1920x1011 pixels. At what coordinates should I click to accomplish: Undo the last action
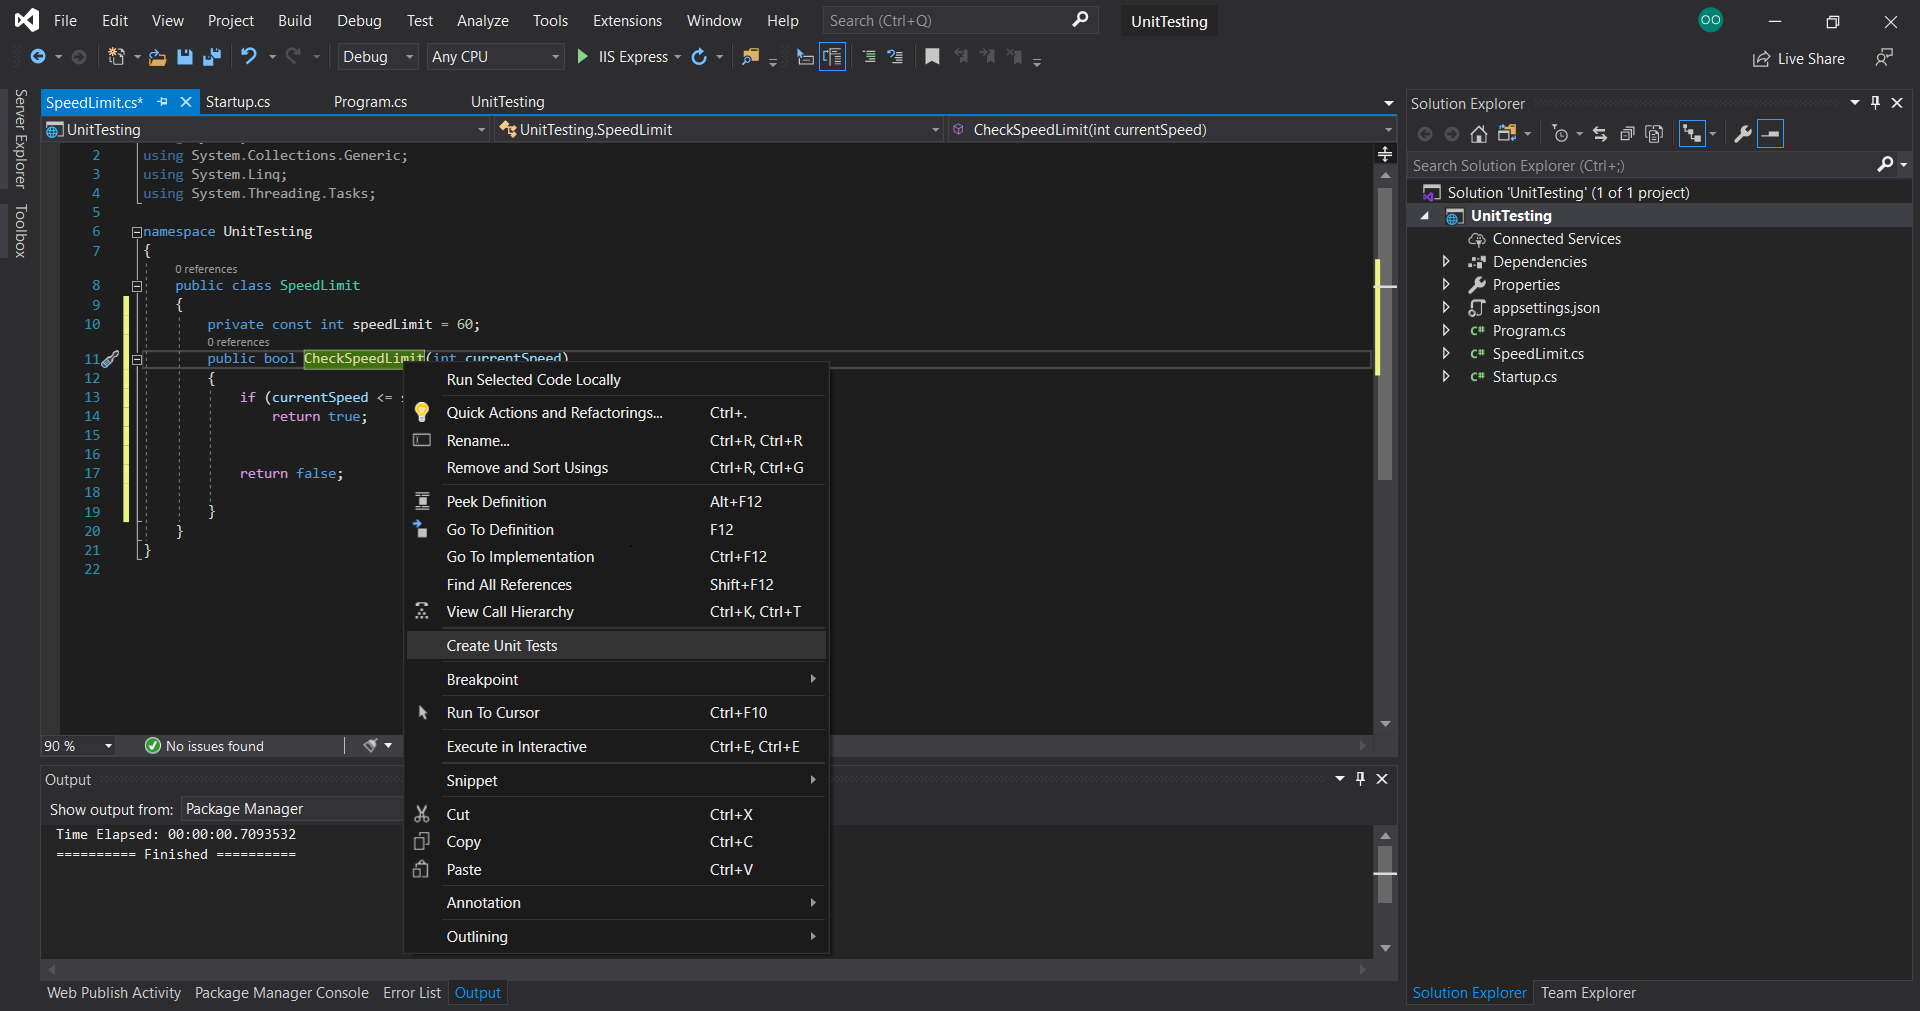coord(250,57)
